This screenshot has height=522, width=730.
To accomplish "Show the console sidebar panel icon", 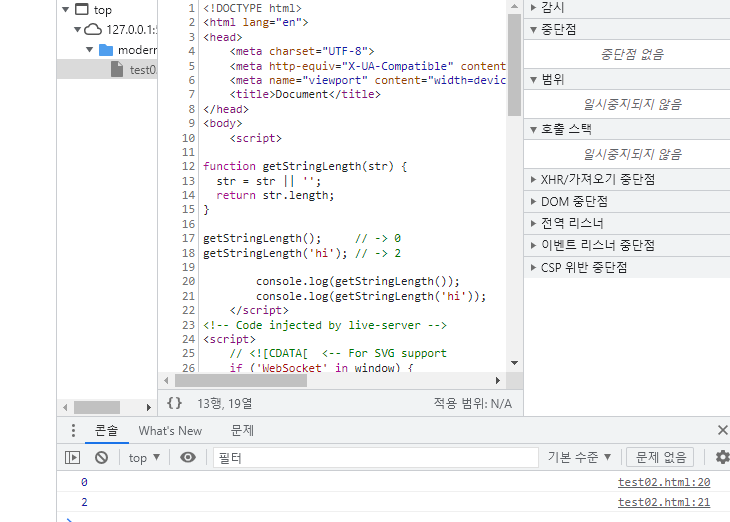I will (x=73, y=458).
